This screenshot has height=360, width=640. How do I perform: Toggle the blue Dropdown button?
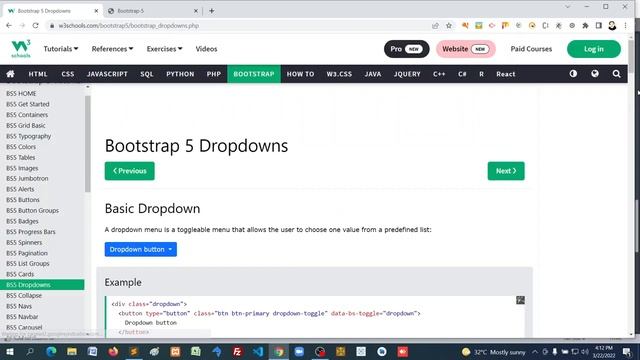pyautogui.click(x=140, y=249)
